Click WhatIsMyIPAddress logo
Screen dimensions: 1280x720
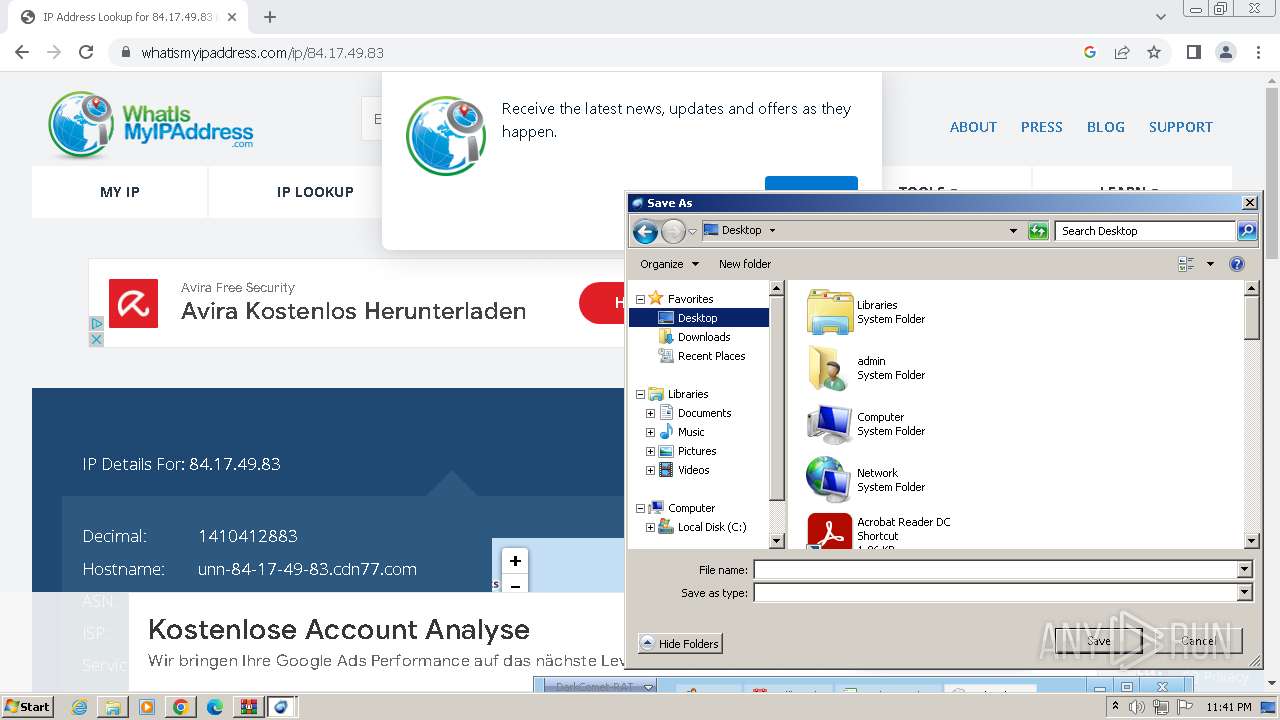point(150,125)
